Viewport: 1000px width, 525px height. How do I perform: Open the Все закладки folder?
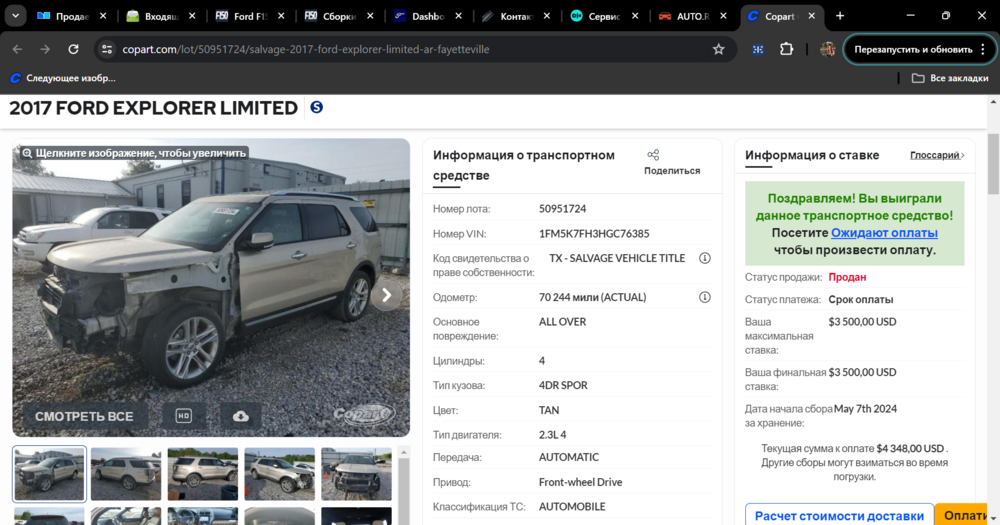[x=950, y=78]
